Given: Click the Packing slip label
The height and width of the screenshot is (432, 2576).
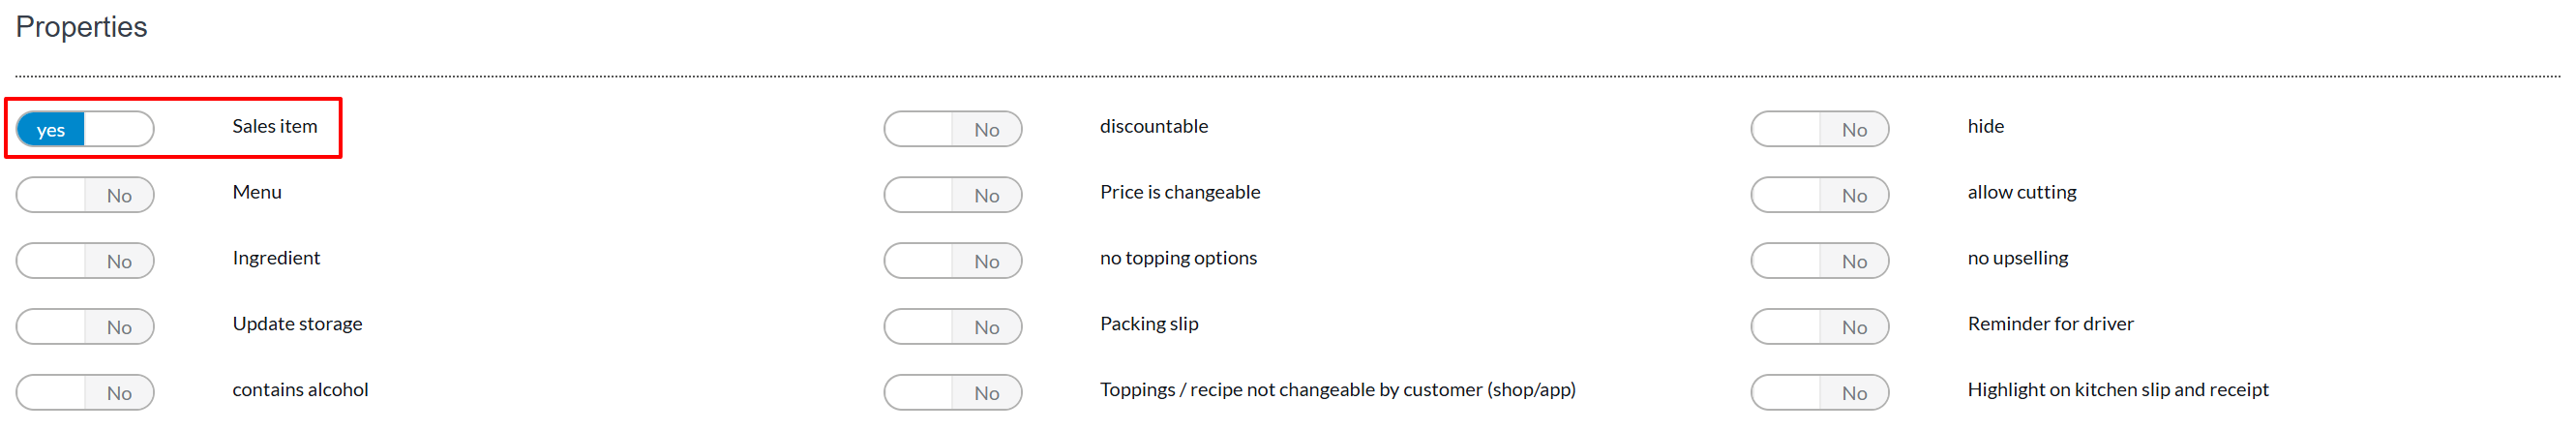Looking at the screenshot, I should (x=1149, y=324).
